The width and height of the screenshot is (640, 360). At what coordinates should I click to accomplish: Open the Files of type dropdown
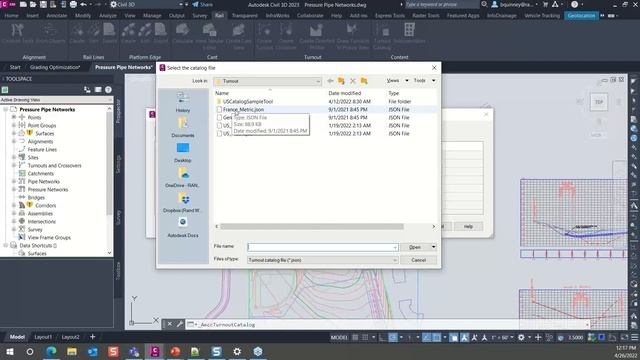395,260
